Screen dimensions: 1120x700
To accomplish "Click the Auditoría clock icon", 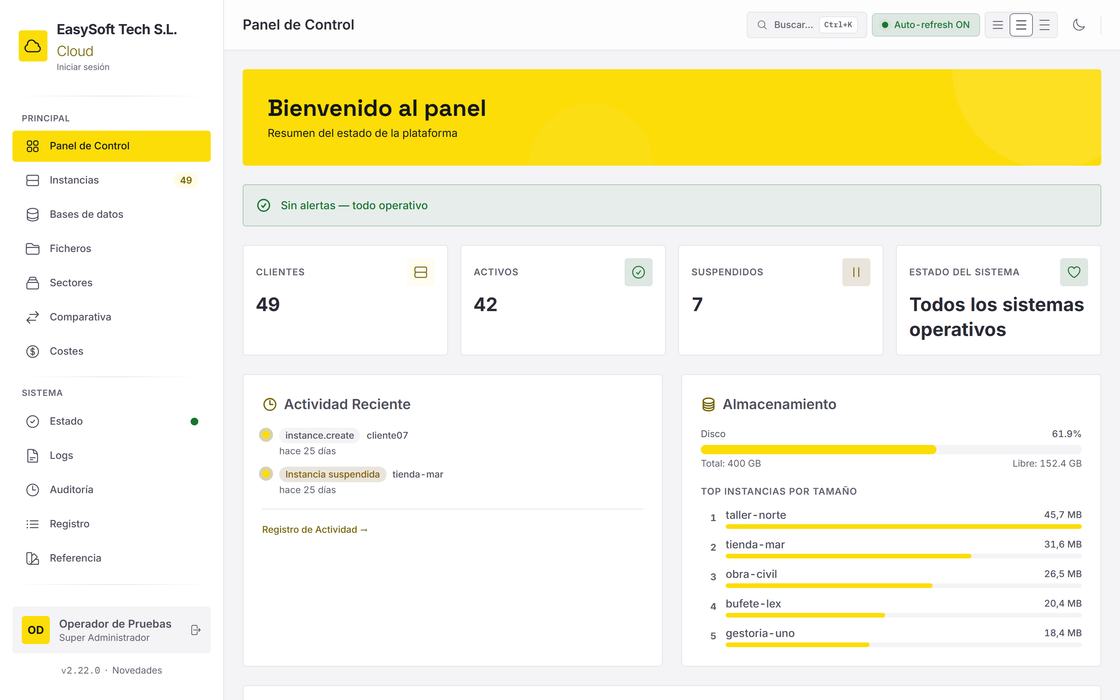I will (x=33, y=491).
